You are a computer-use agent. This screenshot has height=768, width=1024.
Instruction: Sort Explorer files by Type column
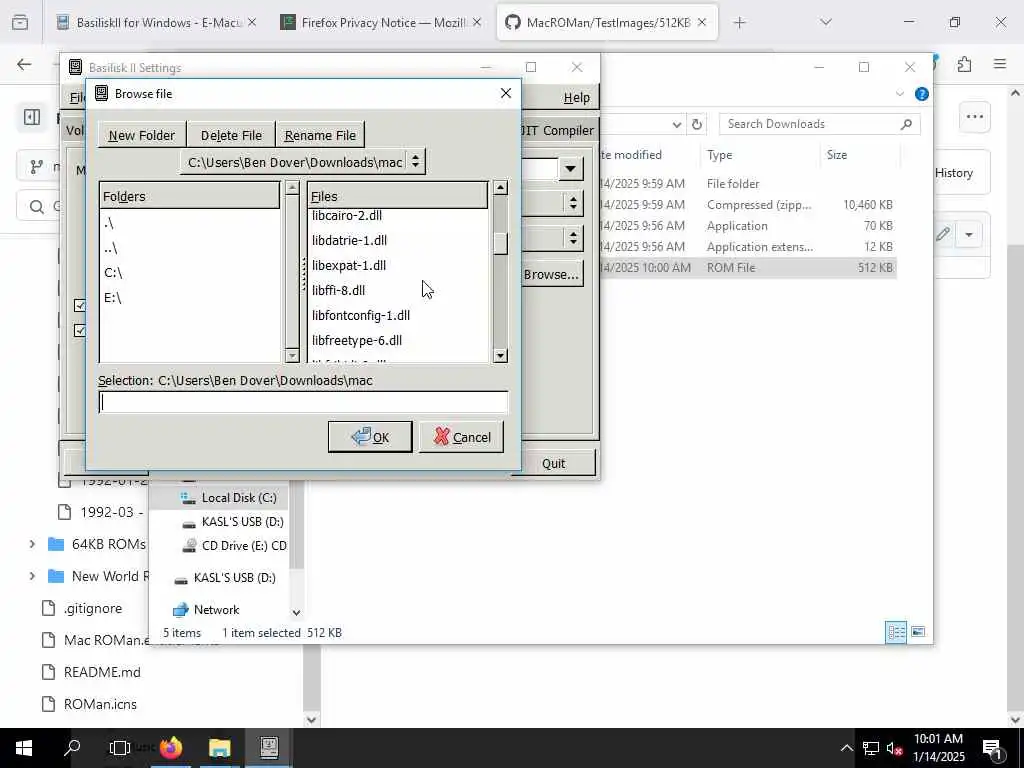(x=762, y=155)
